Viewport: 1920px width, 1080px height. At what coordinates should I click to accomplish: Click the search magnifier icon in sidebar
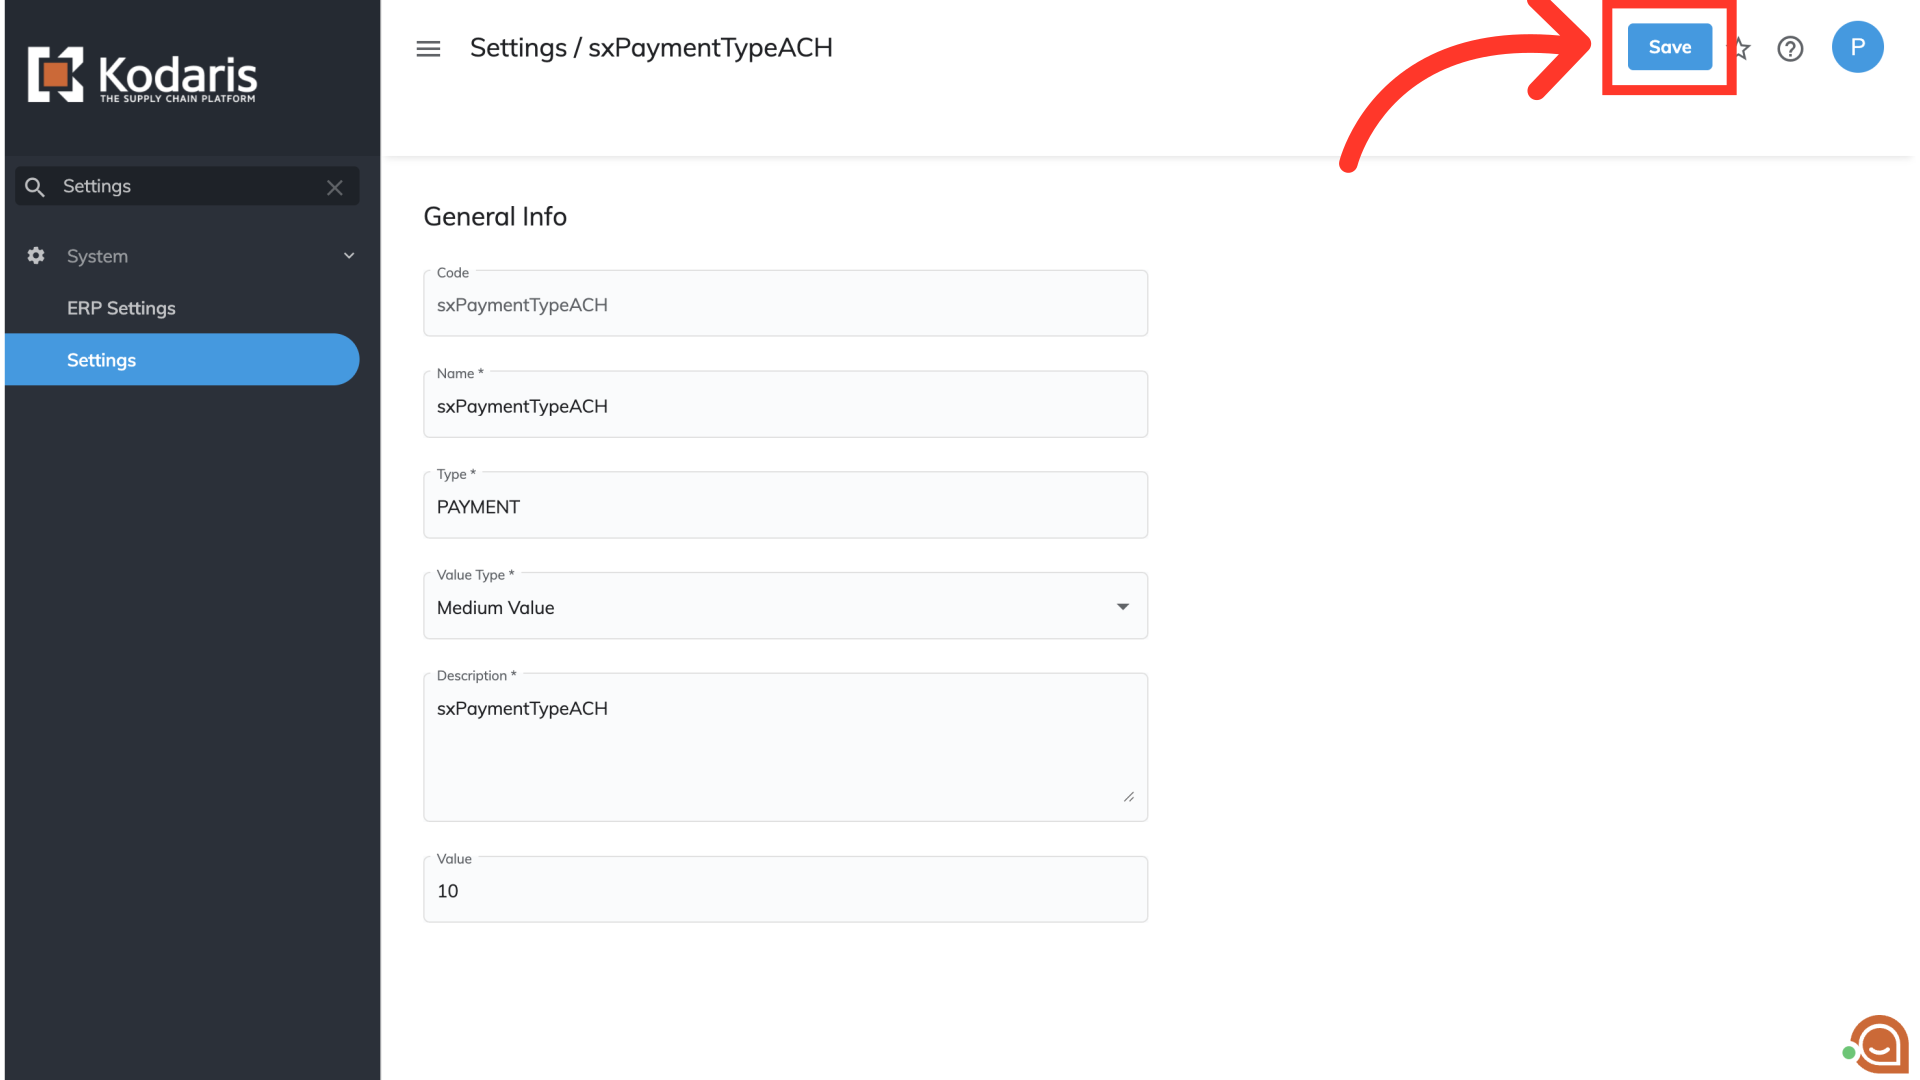coord(35,187)
